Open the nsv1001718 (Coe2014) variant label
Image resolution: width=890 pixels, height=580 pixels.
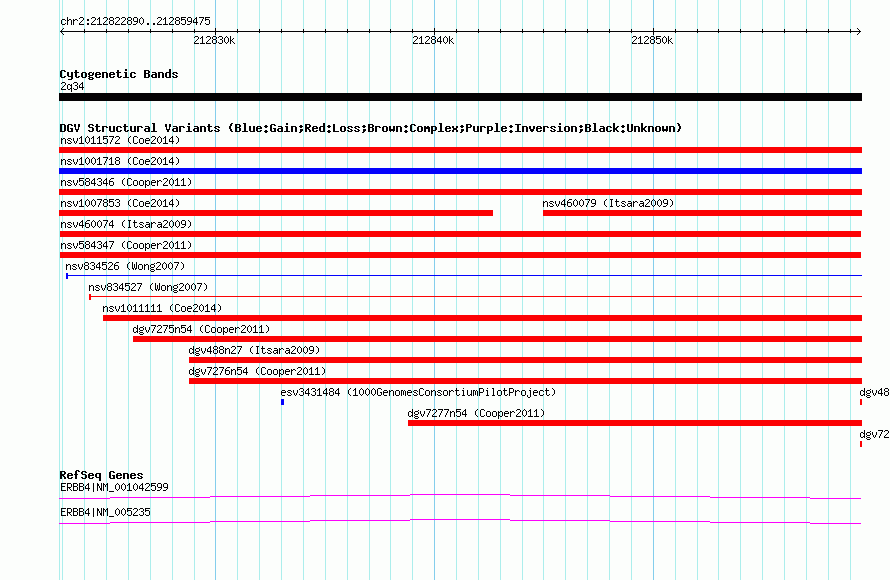(120, 161)
